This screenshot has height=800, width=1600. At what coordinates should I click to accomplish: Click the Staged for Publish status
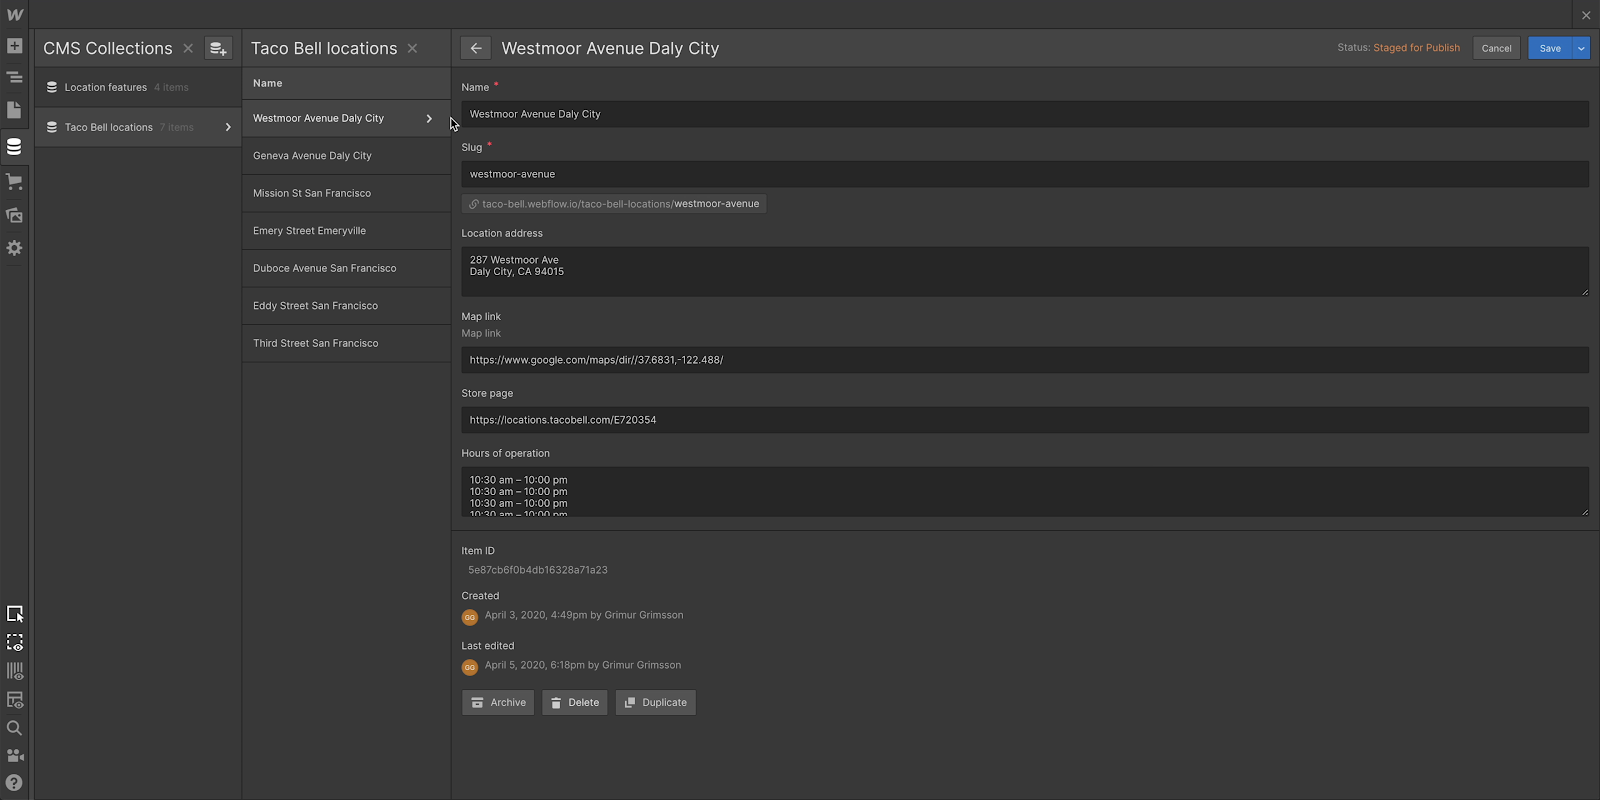pos(1416,48)
